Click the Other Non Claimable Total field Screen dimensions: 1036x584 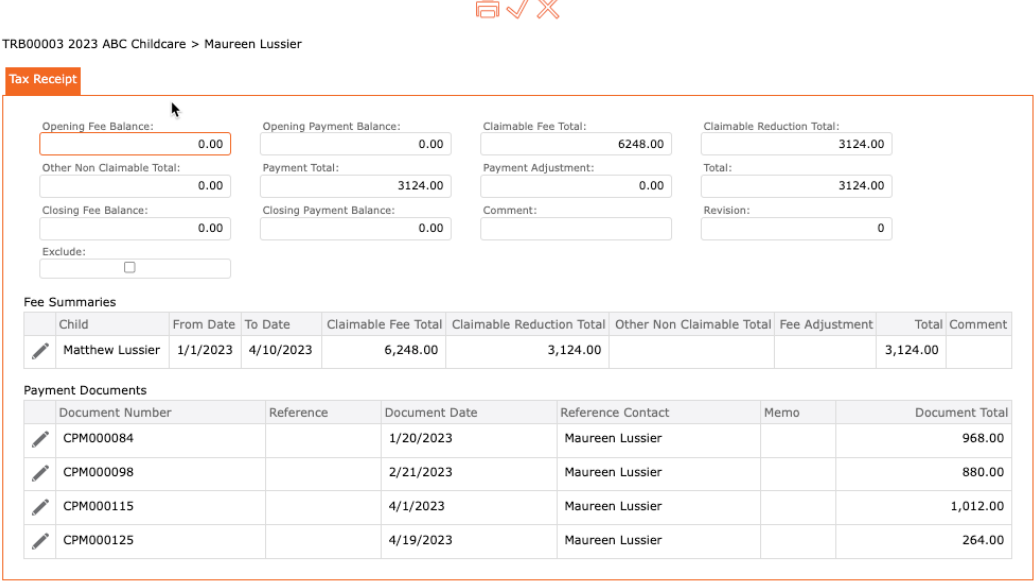click(x=135, y=186)
